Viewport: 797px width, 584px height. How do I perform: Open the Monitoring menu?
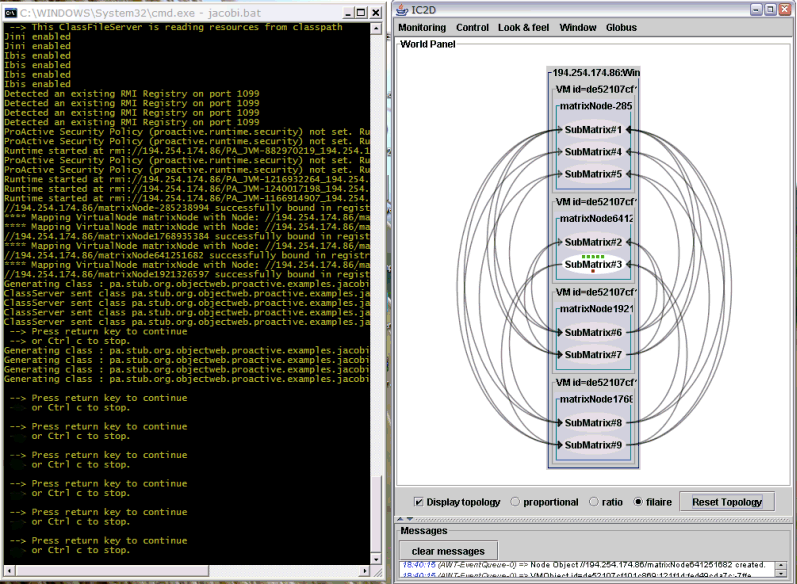click(x=422, y=27)
